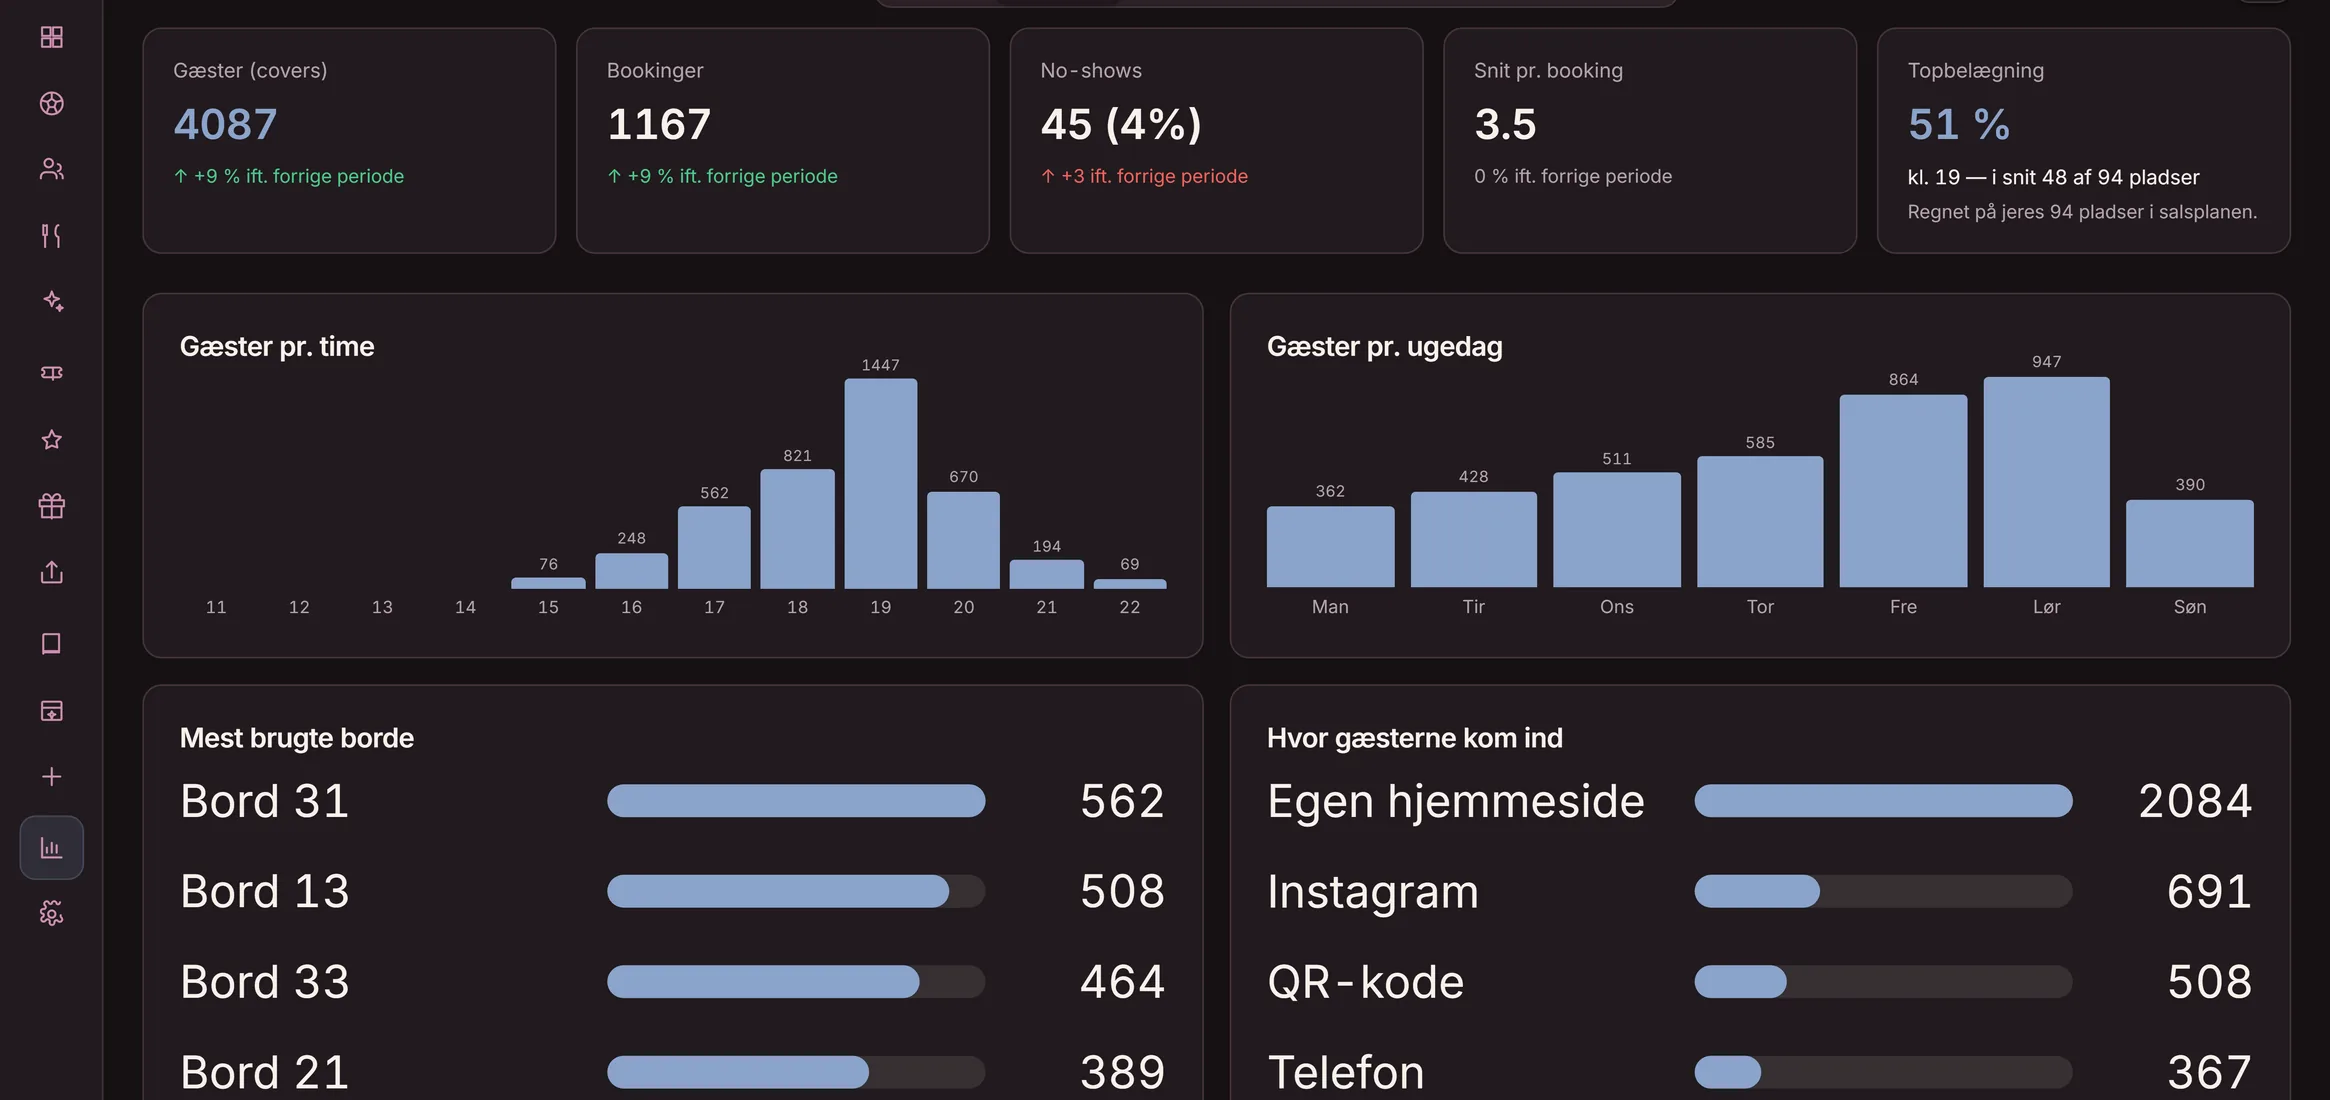Click the Lør weekday bar showing 947
The width and height of the screenshot is (2330, 1100).
[2046, 481]
